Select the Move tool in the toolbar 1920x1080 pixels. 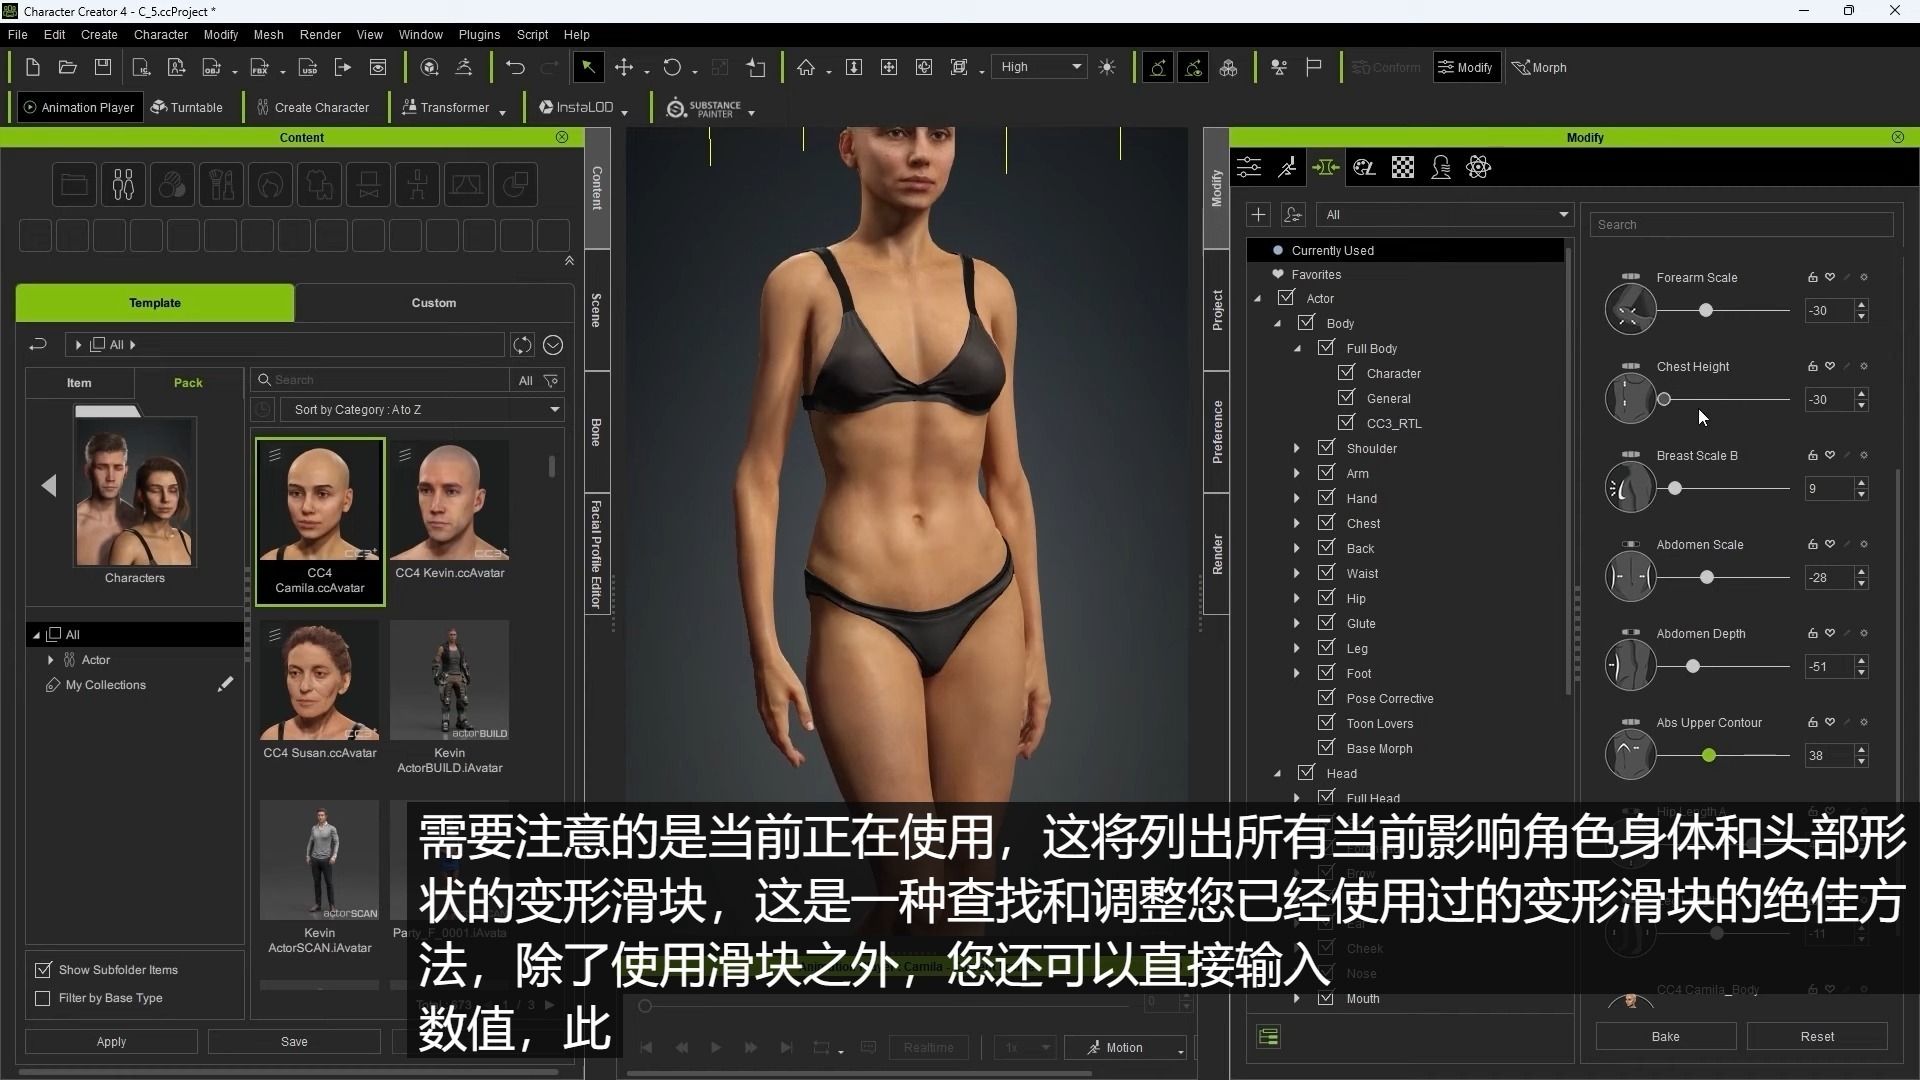626,67
